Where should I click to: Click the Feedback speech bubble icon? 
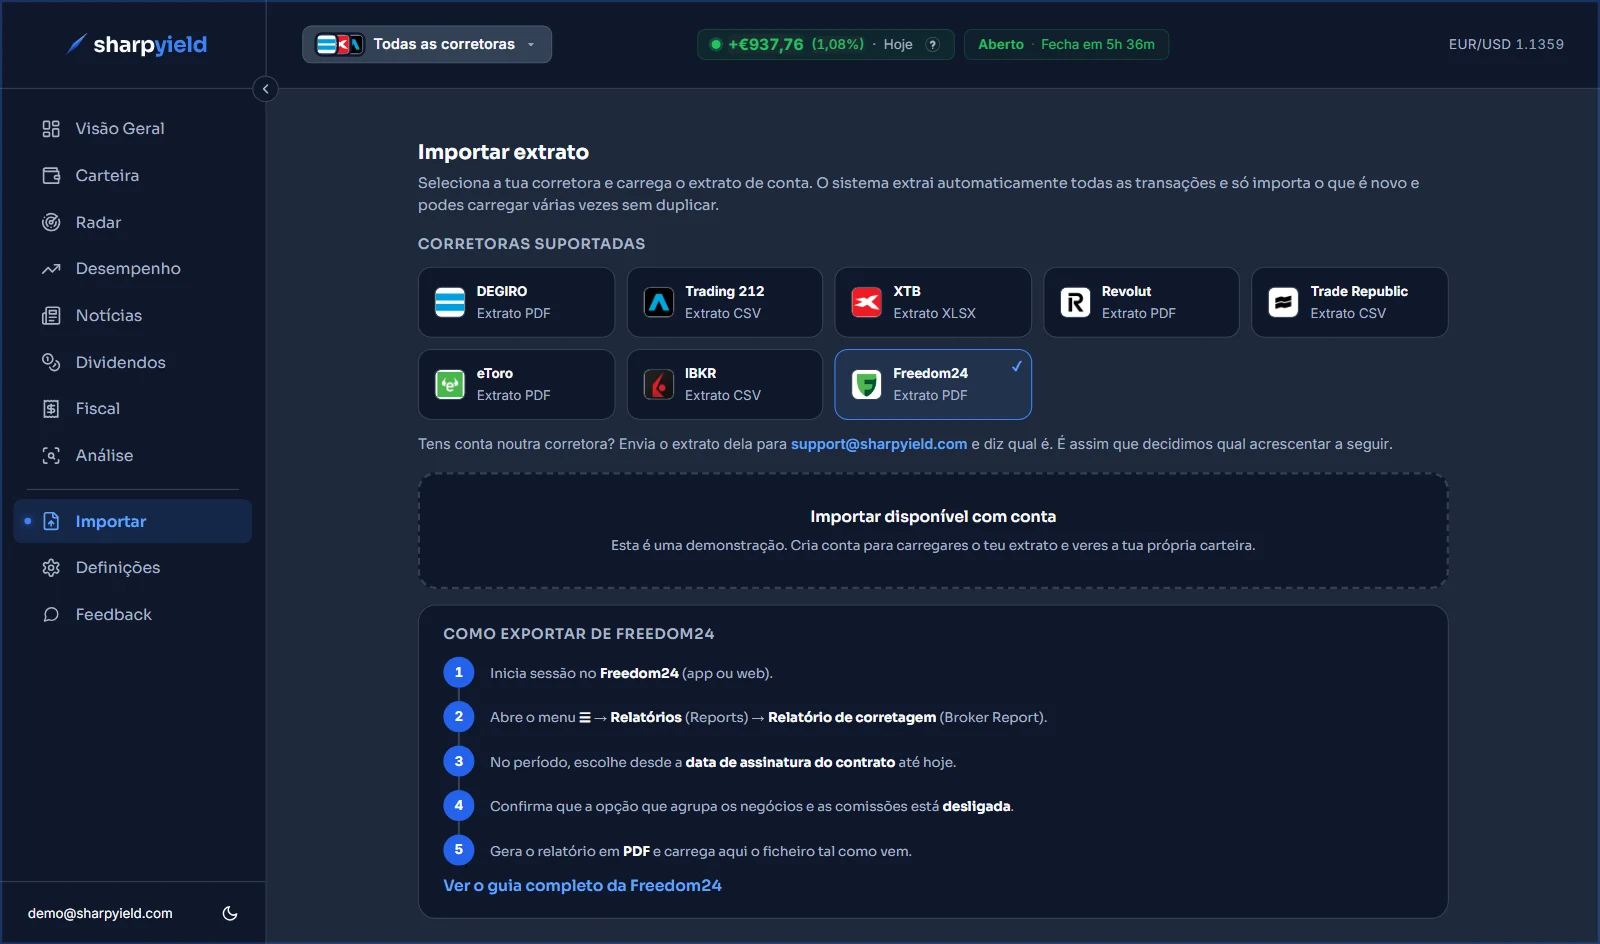[51, 614]
